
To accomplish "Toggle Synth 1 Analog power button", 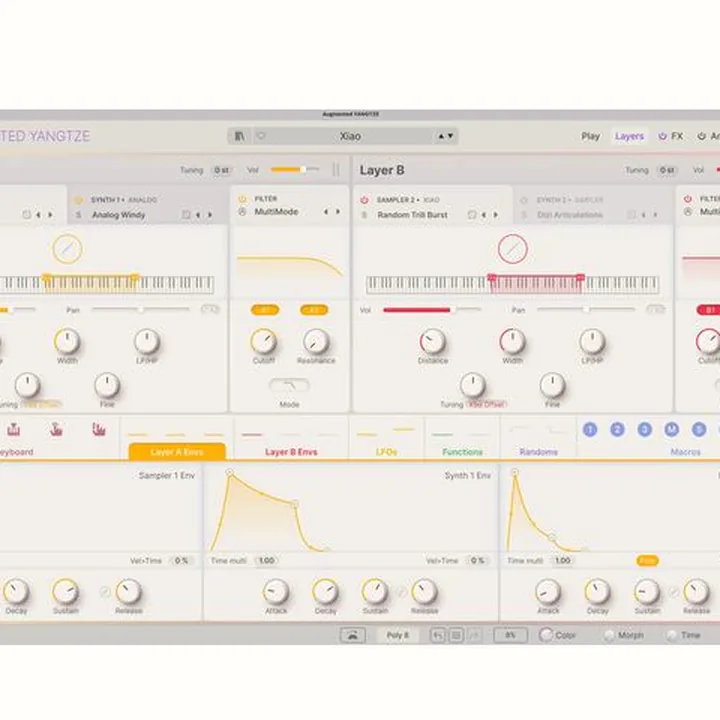I will tap(79, 200).
